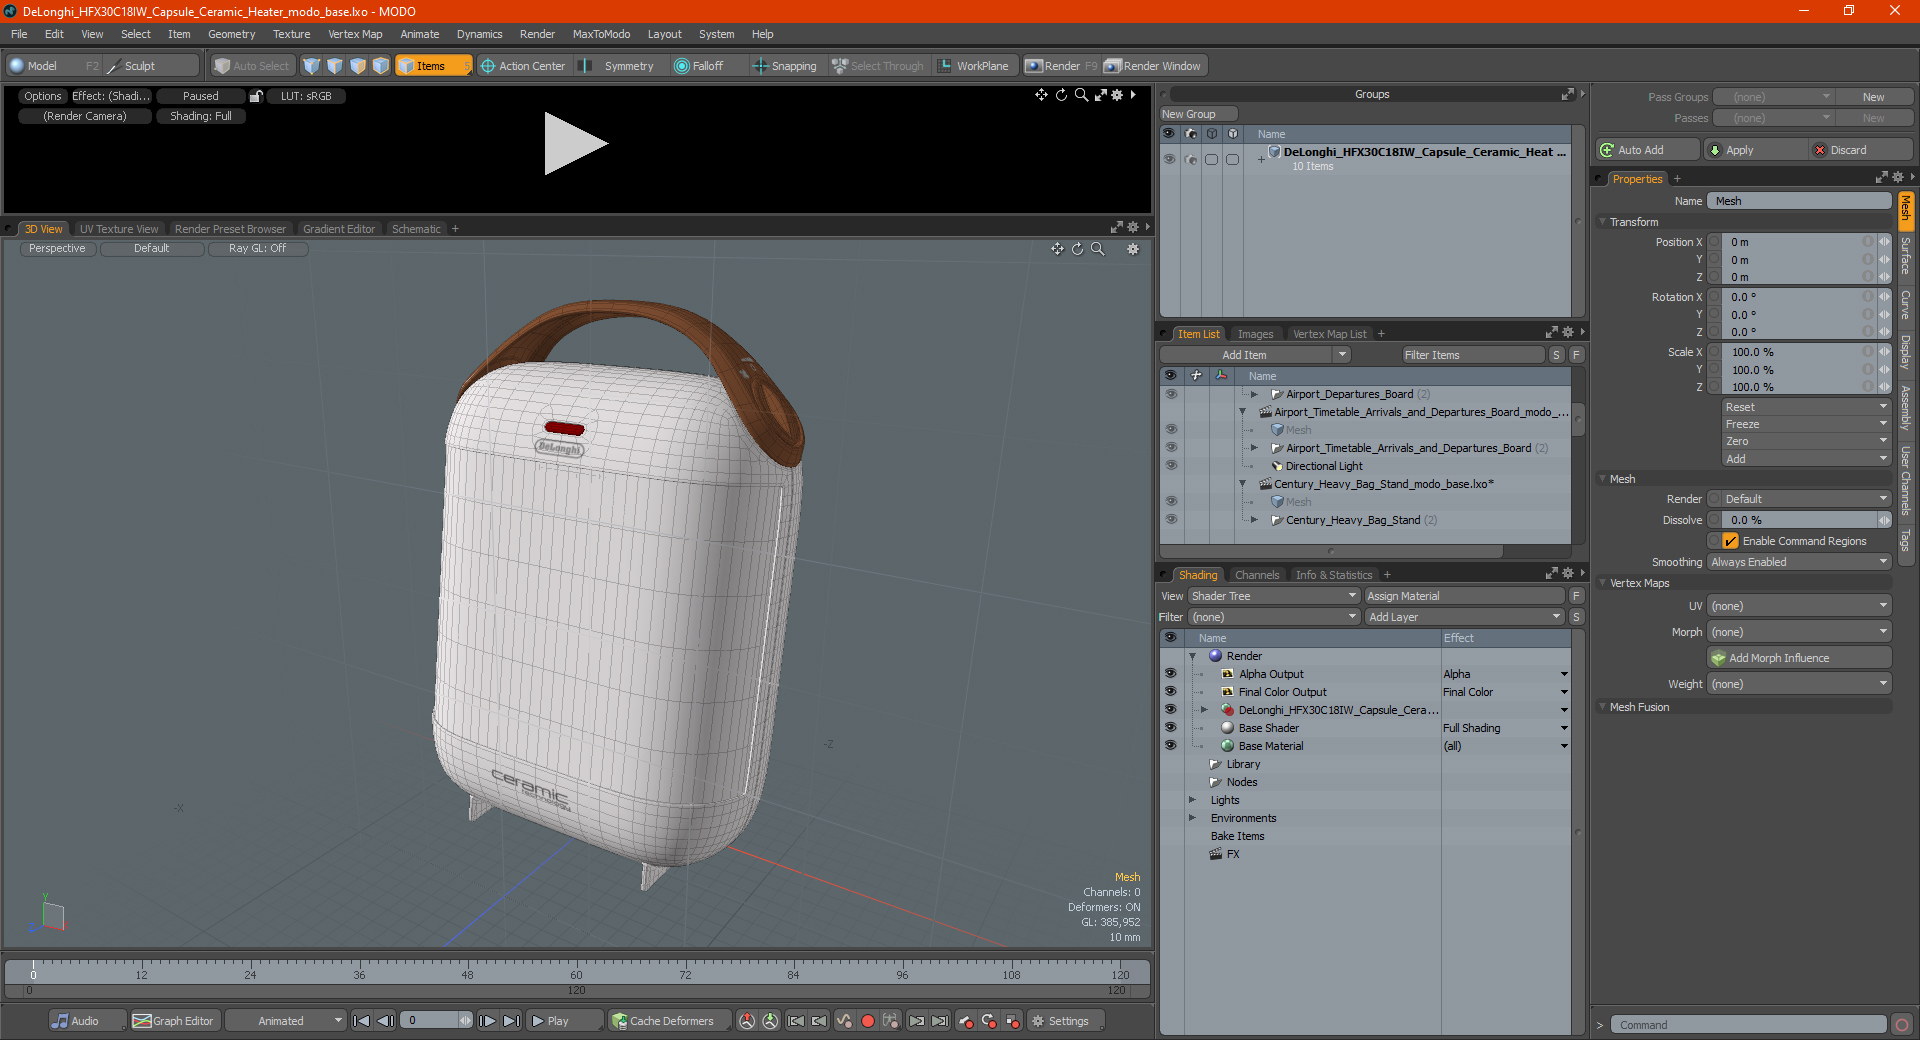Select Vertices selection mode icon
1920x1040 pixels.
[x=312, y=66]
